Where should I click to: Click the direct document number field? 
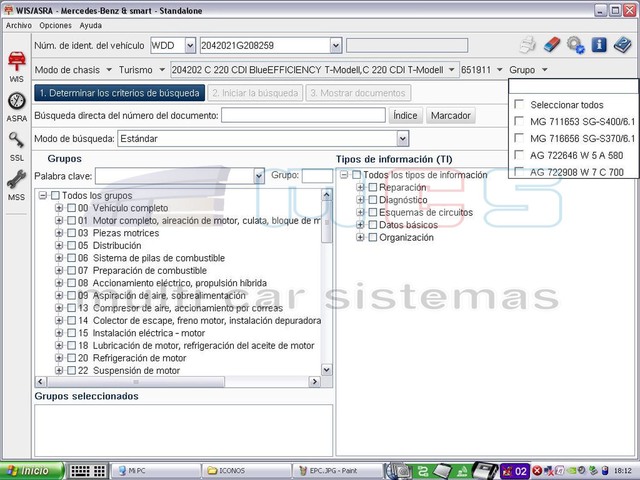tap(303, 116)
